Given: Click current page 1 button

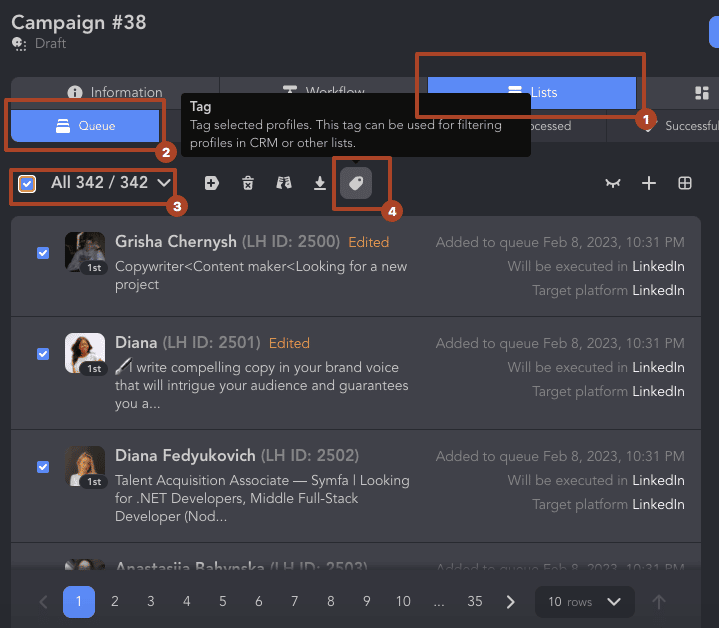Looking at the screenshot, I should point(79,602).
